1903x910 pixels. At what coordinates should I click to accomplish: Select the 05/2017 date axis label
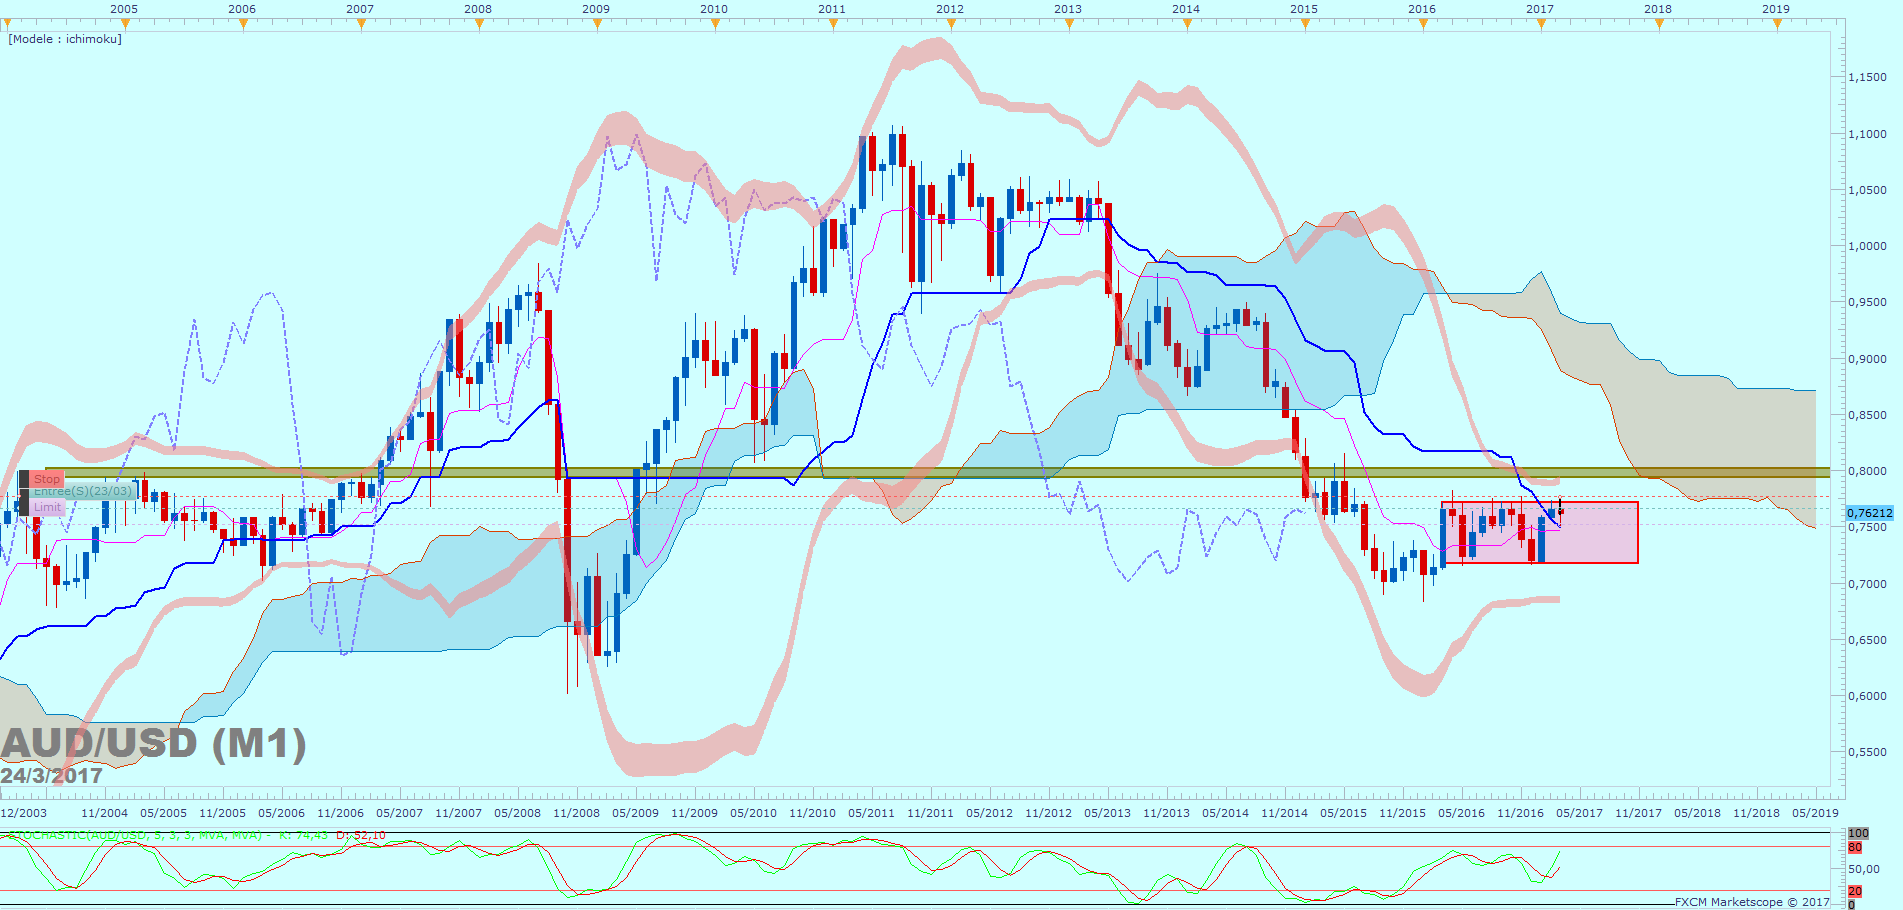(x=1579, y=813)
